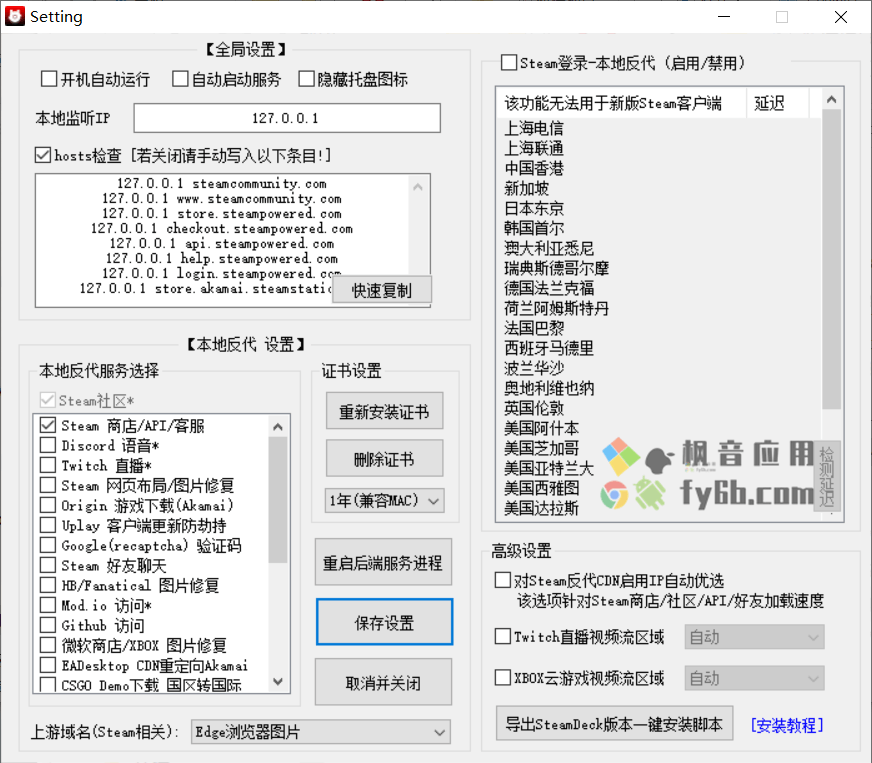Enable 对Steam反代CDN启用IP自动优选 checkbox
Image resolution: width=872 pixels, height=763 pixels.
(x=503, y=580)
